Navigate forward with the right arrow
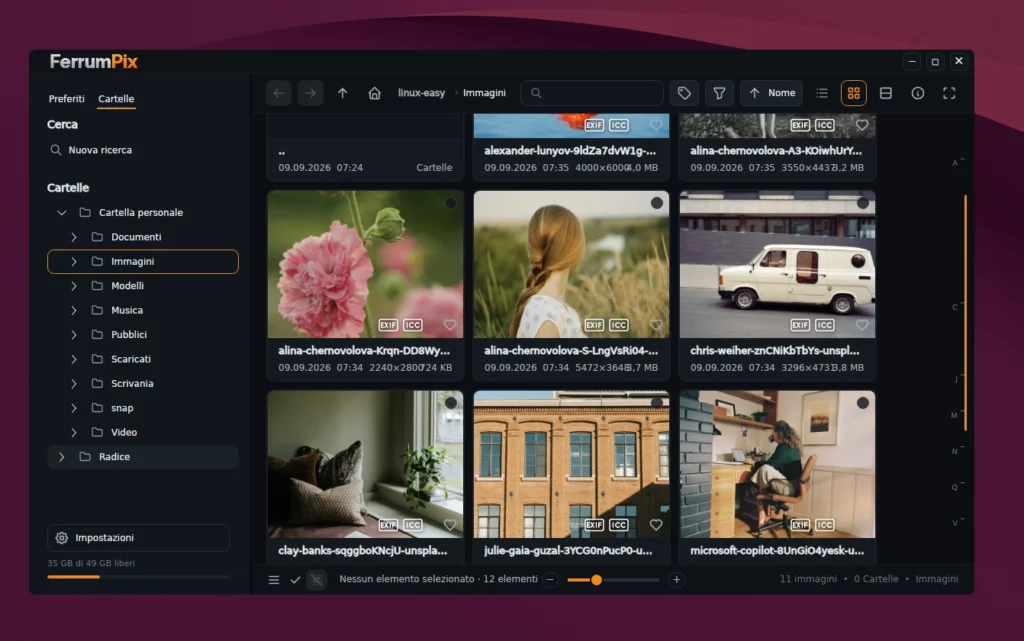The height and width of the screenshot is (641, 1024). pyautogui.click(x=310, y=93)
